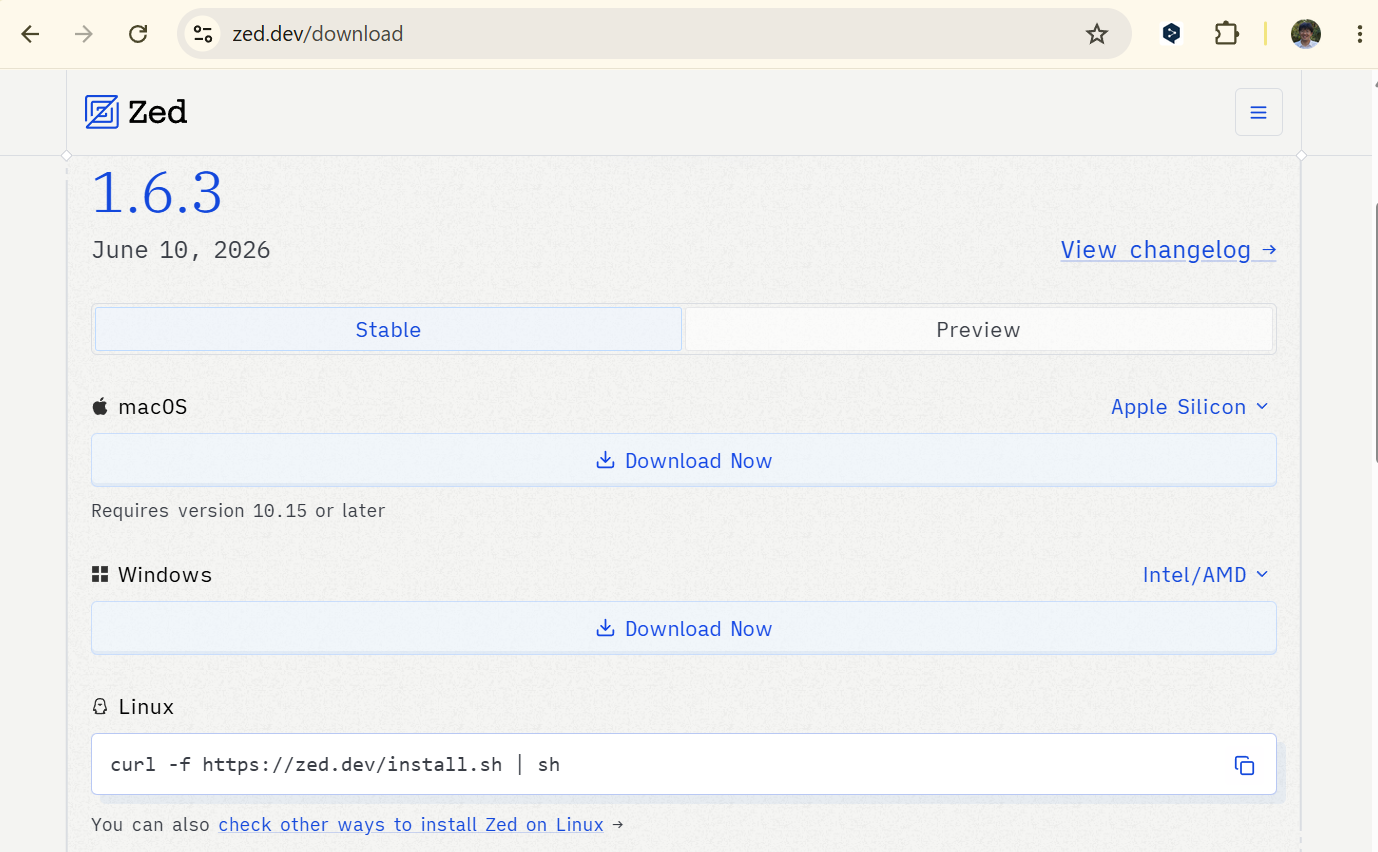The image size is (1378, 852).
Task: Click the version number 1.6.3
Action: (157, 193)
